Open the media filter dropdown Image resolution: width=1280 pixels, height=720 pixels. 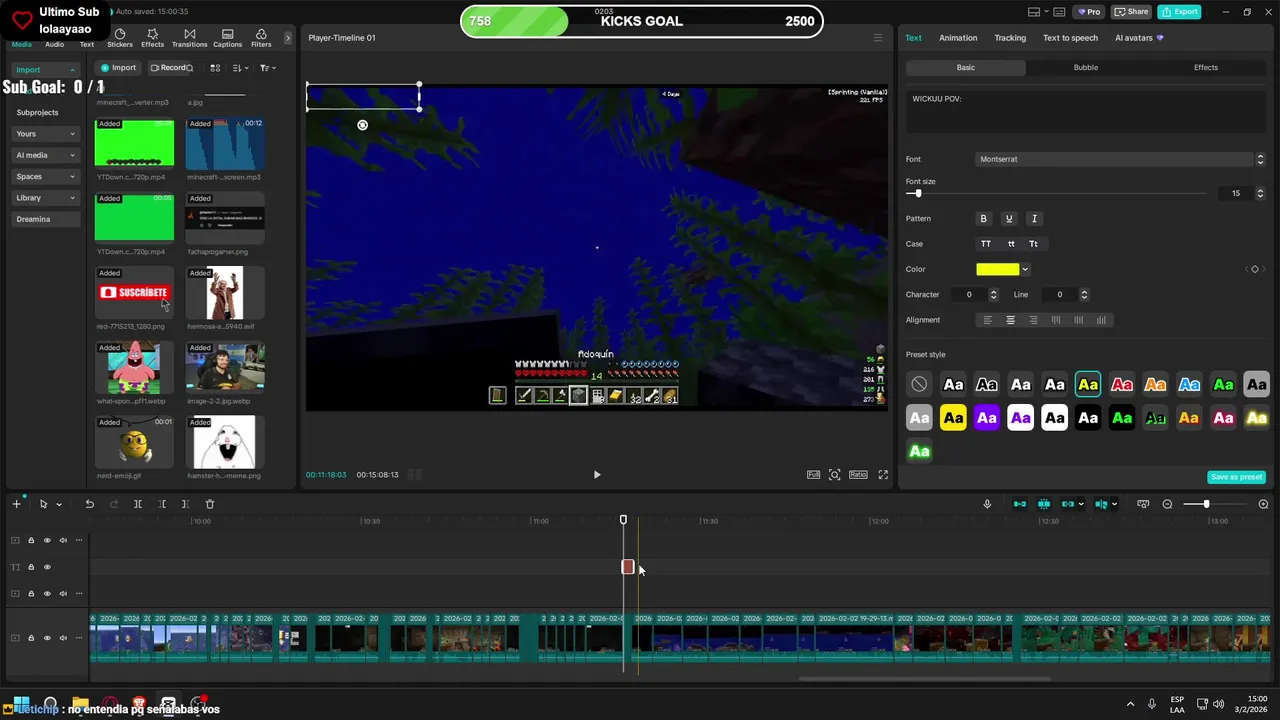point(268,68)
